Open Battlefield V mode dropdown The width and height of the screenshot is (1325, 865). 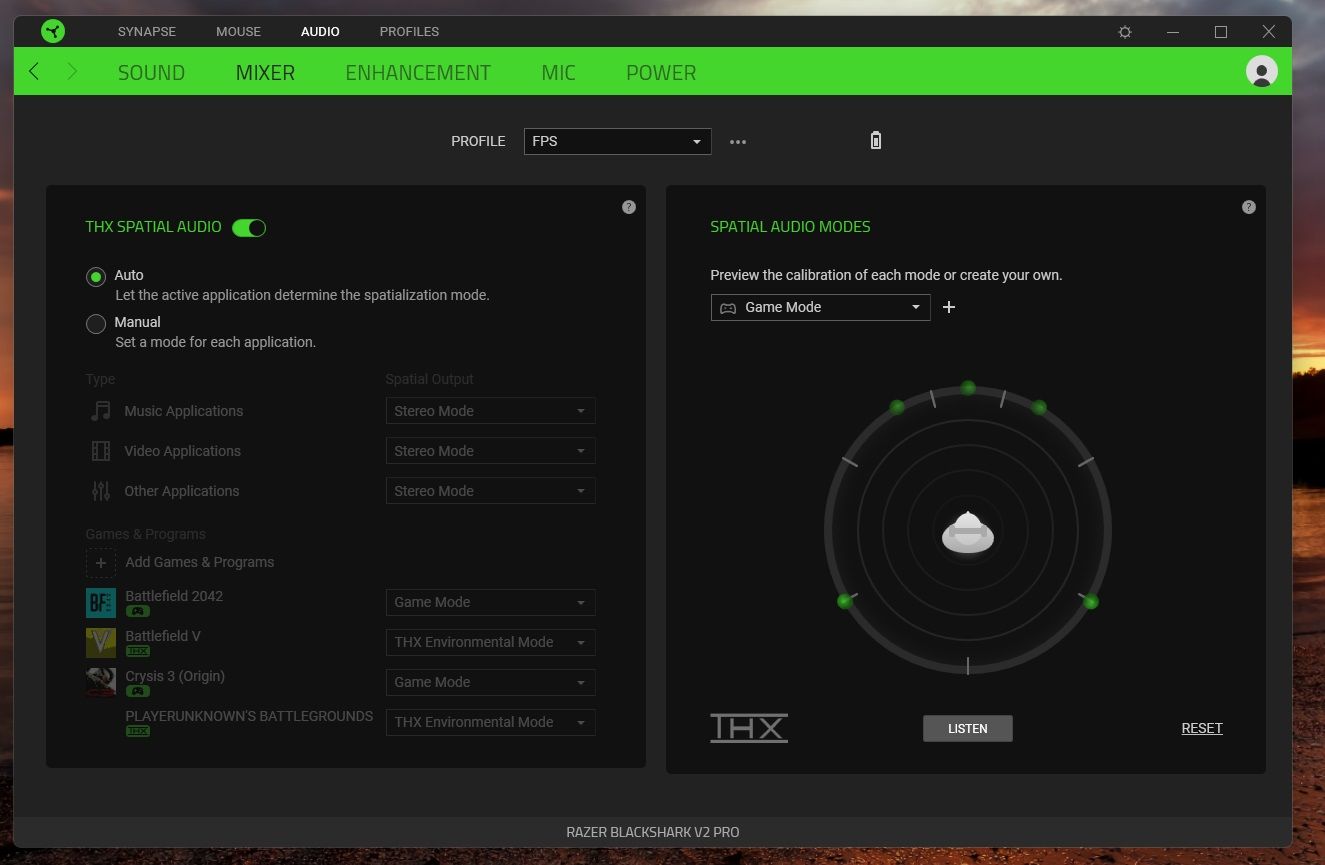pos(491,642)
